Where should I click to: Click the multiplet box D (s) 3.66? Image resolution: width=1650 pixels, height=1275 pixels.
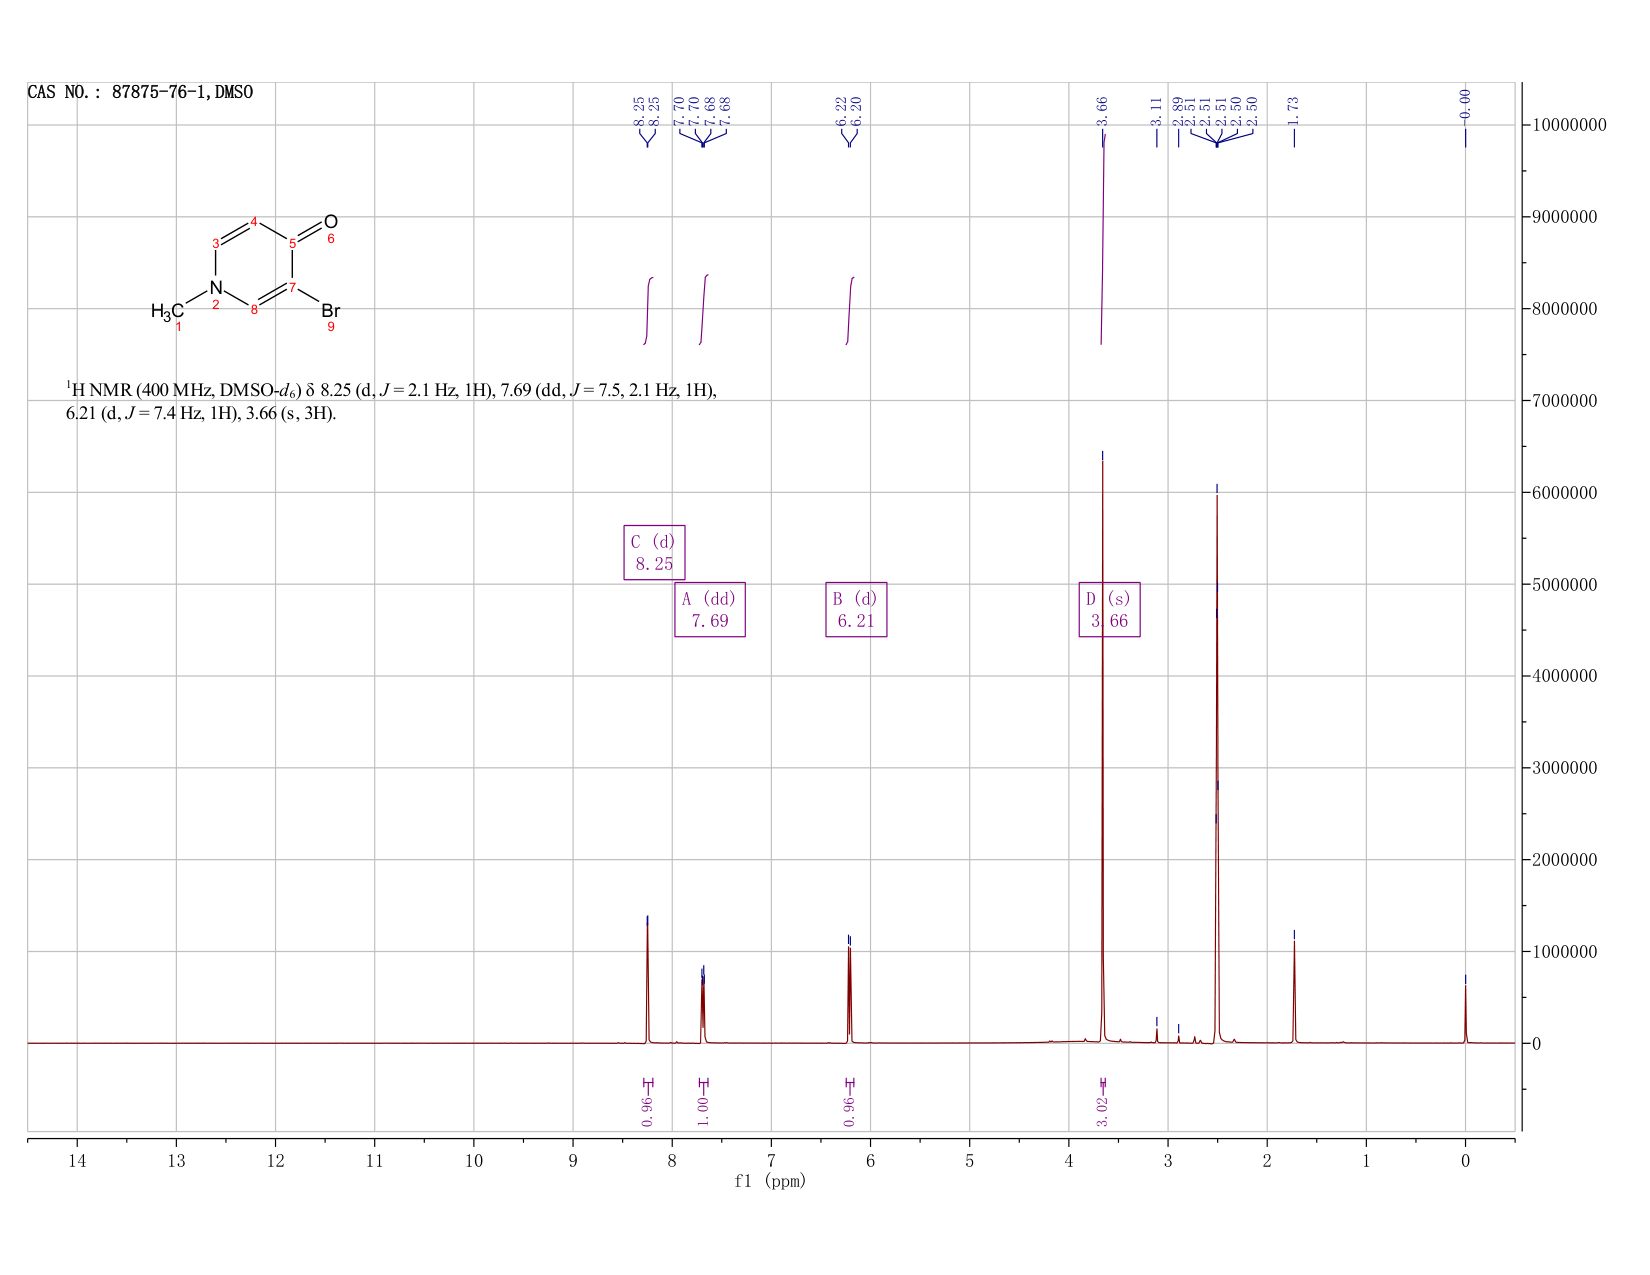click(x=1110, y=609)
